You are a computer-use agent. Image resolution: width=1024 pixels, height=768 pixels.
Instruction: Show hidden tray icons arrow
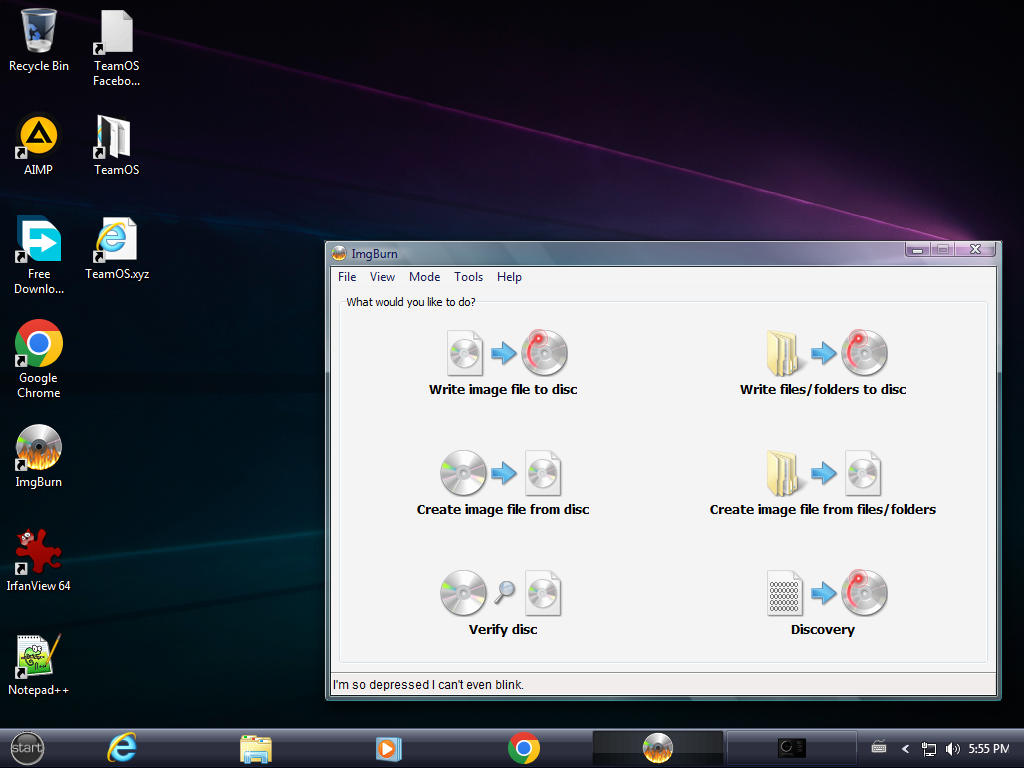[x=905, y=749]
